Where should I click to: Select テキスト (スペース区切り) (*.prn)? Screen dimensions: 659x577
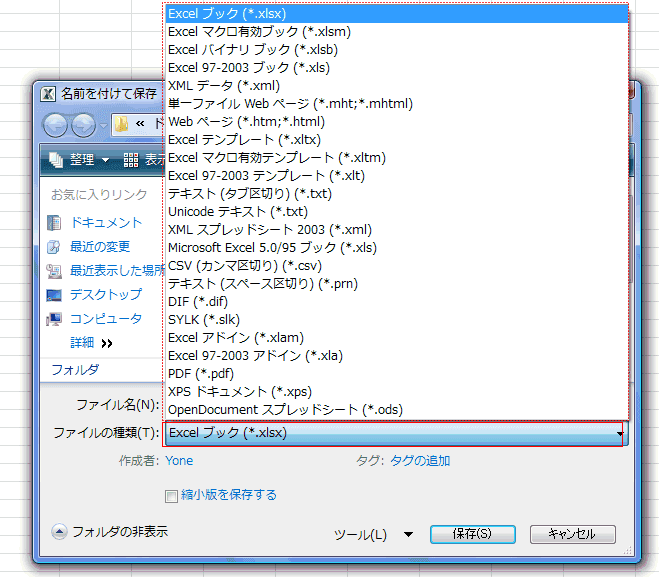(395, 284)
